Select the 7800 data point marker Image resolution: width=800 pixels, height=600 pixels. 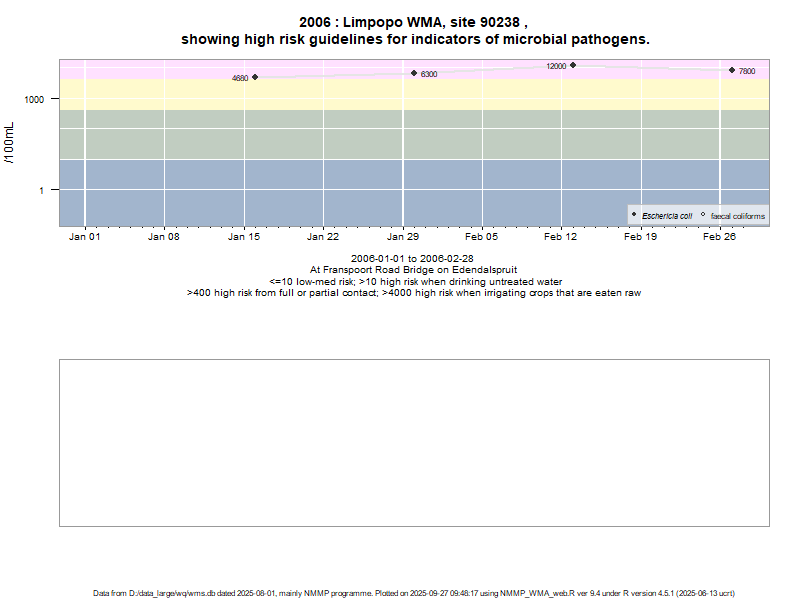coord(732,70)
